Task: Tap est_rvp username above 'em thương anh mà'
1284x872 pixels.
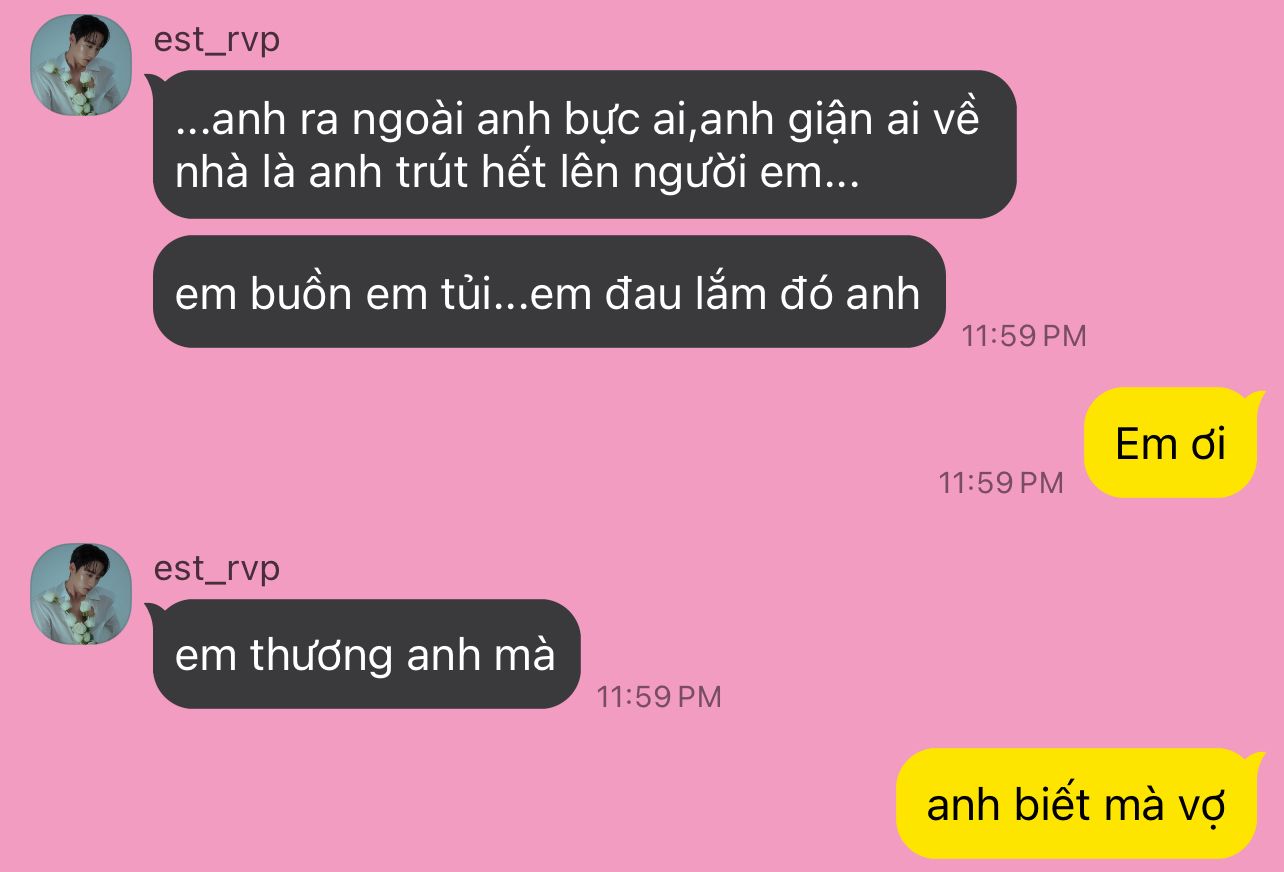Action: [217, 568]
